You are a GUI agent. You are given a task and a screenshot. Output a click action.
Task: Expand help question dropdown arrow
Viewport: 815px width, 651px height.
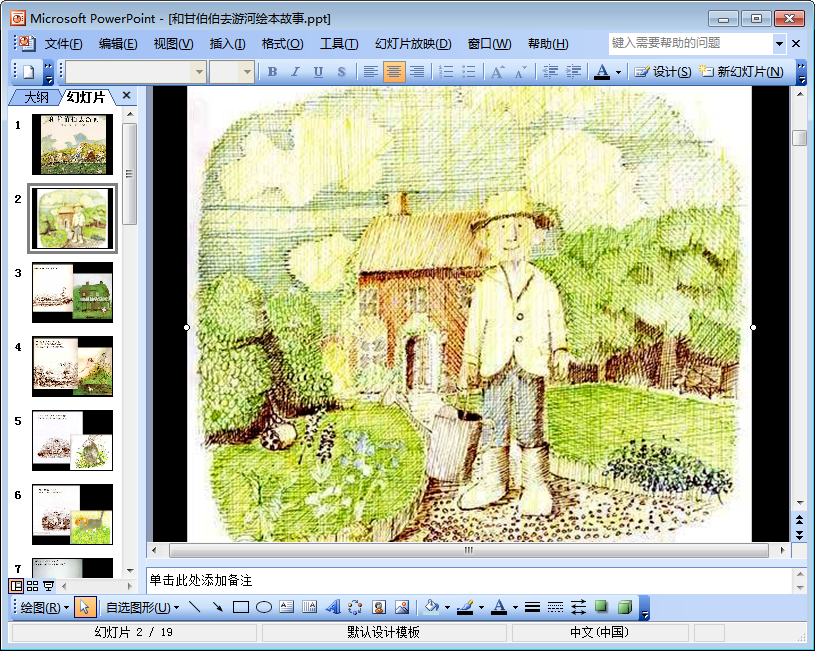[x=779, y=44]
